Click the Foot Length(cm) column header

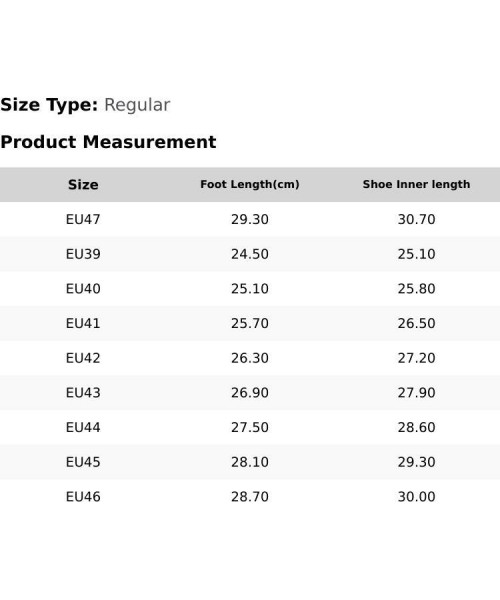249,184
